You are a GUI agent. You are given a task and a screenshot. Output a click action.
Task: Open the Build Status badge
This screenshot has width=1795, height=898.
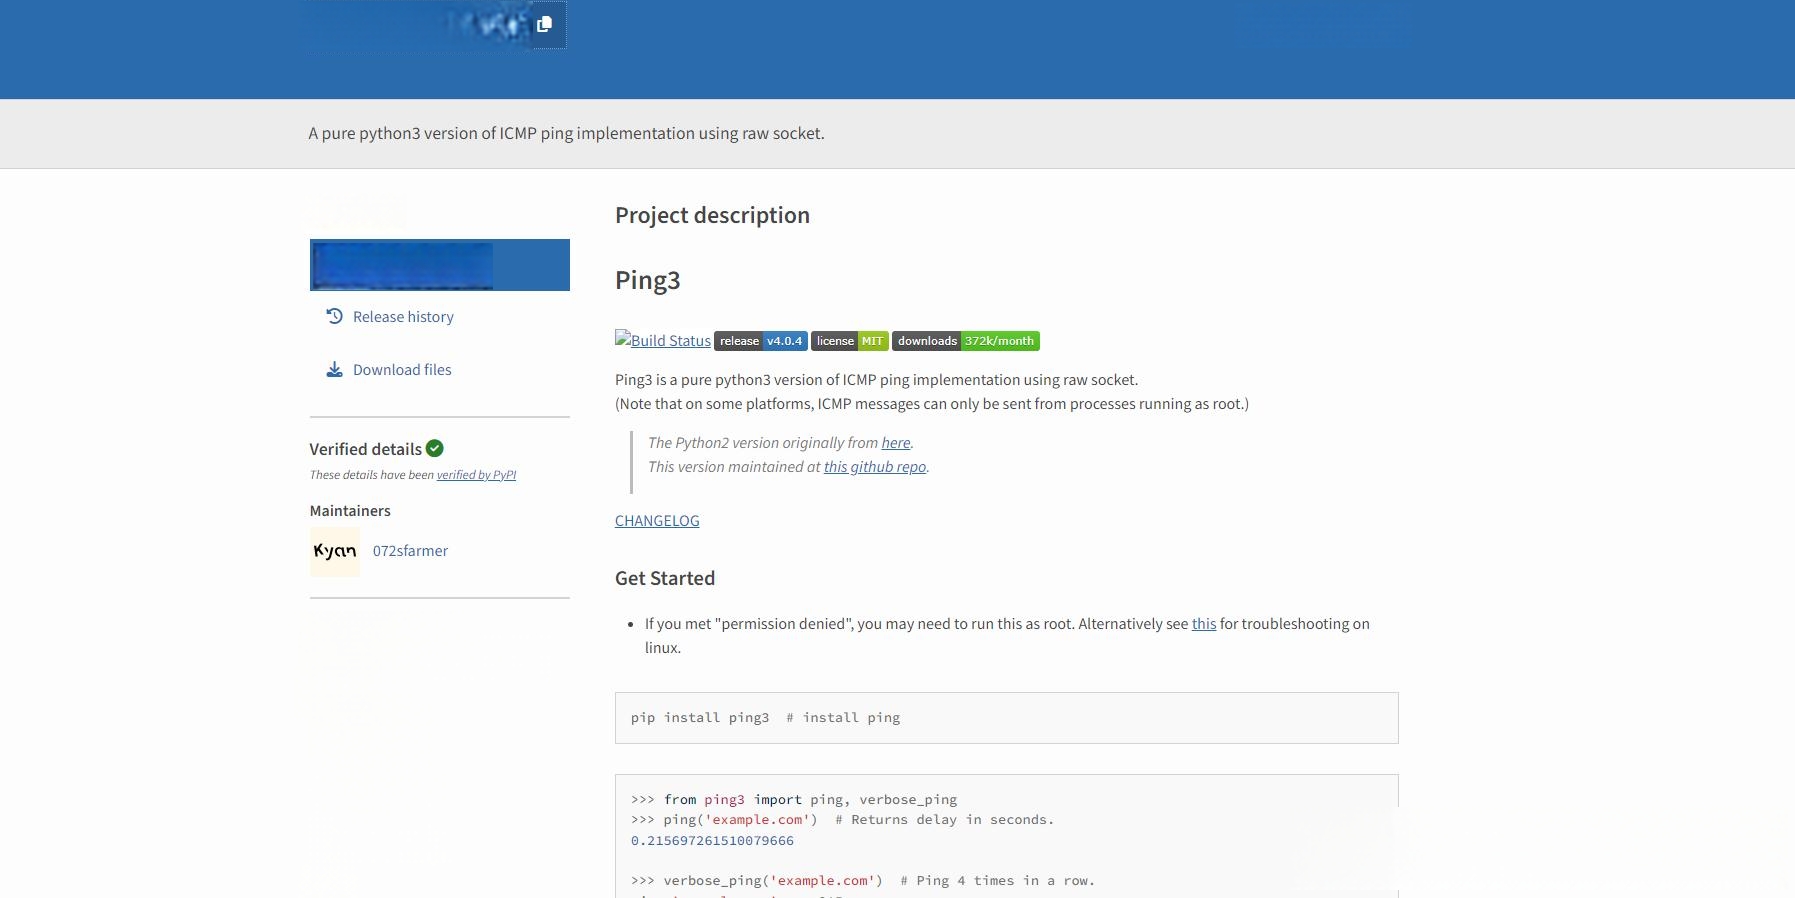coord(663,340)
